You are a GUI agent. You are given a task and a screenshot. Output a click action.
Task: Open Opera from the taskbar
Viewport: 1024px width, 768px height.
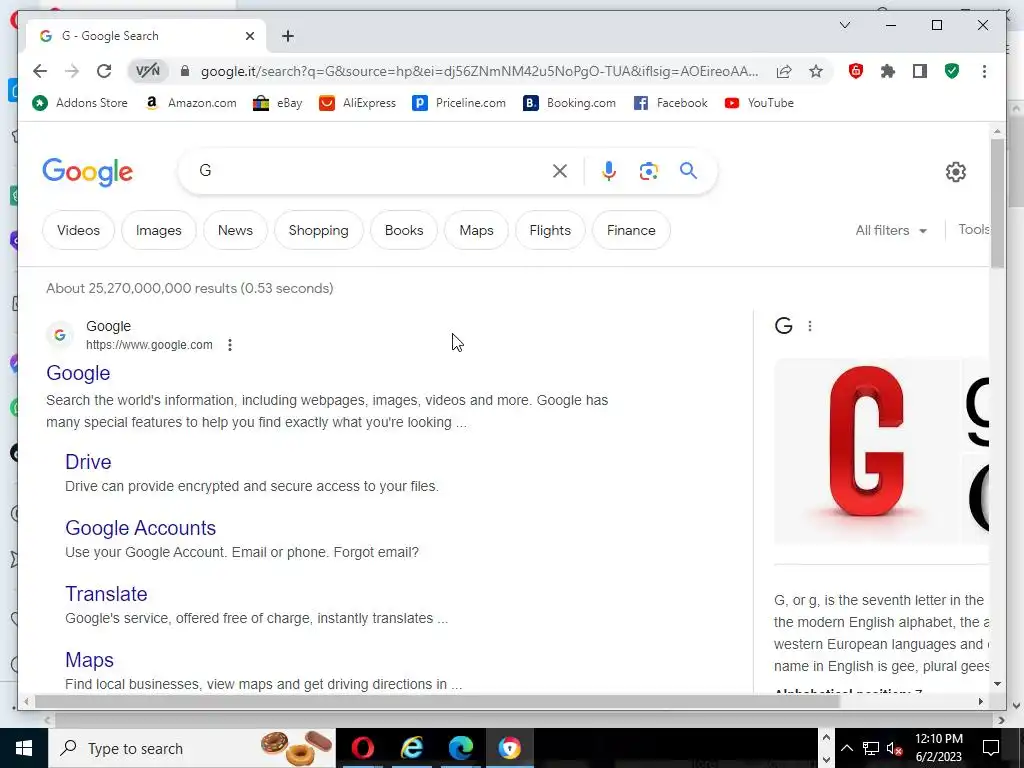tap(362, 748)
